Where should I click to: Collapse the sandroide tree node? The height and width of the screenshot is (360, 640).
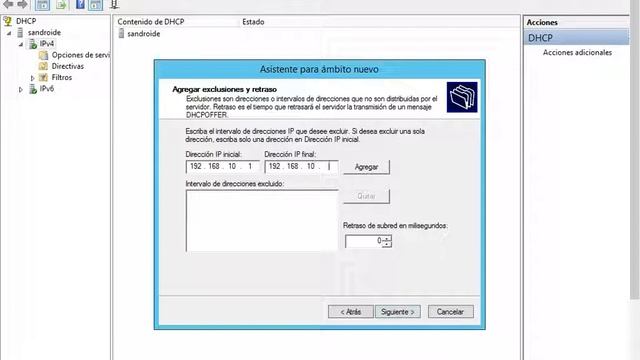[9, 33]
